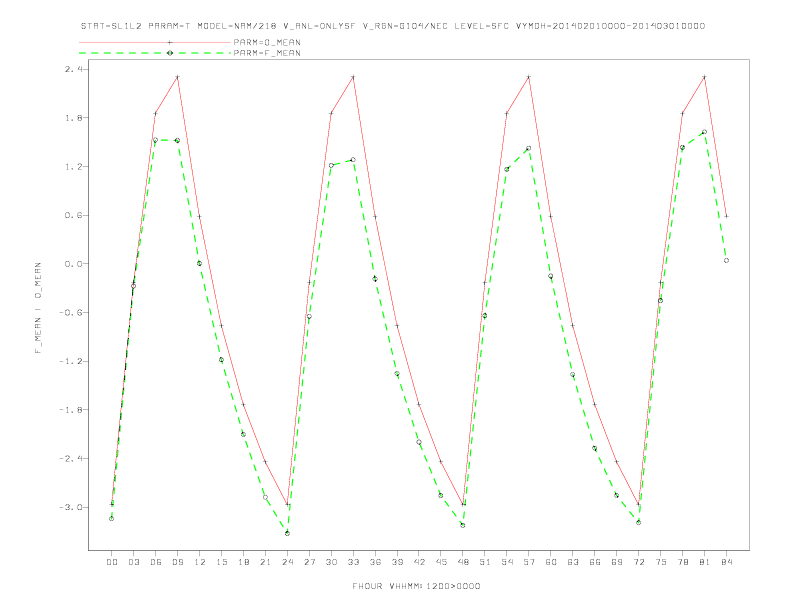Viewport: 792px width, 612px height.
Task: Click the 42 forecast hour tick label
Action: tap(419, 562)
